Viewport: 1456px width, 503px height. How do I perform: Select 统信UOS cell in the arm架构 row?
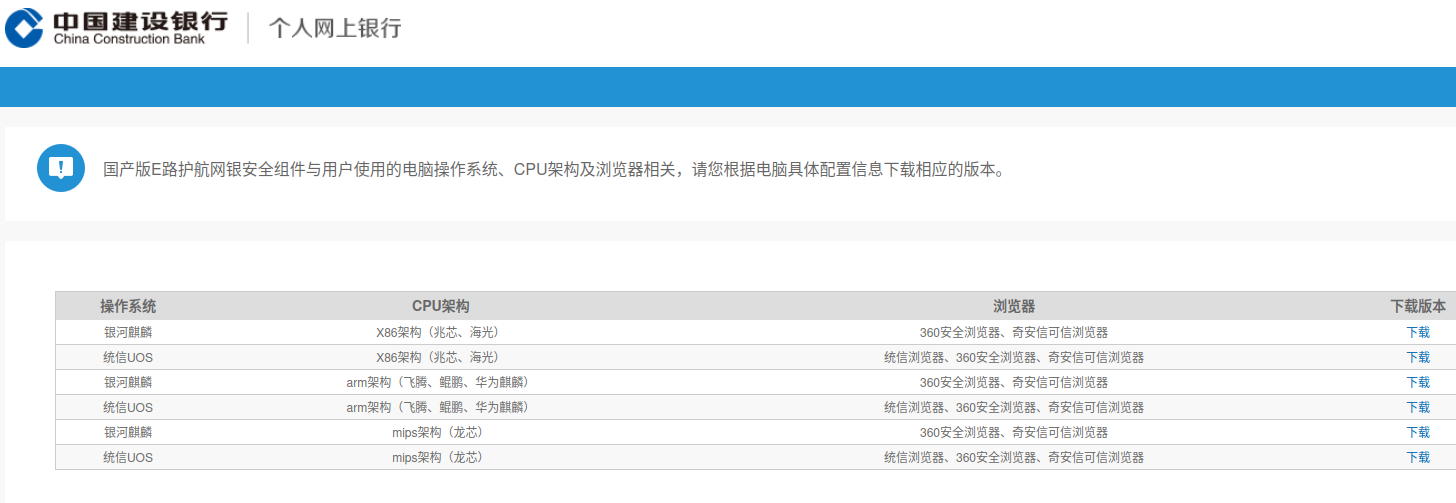(128, 408)
